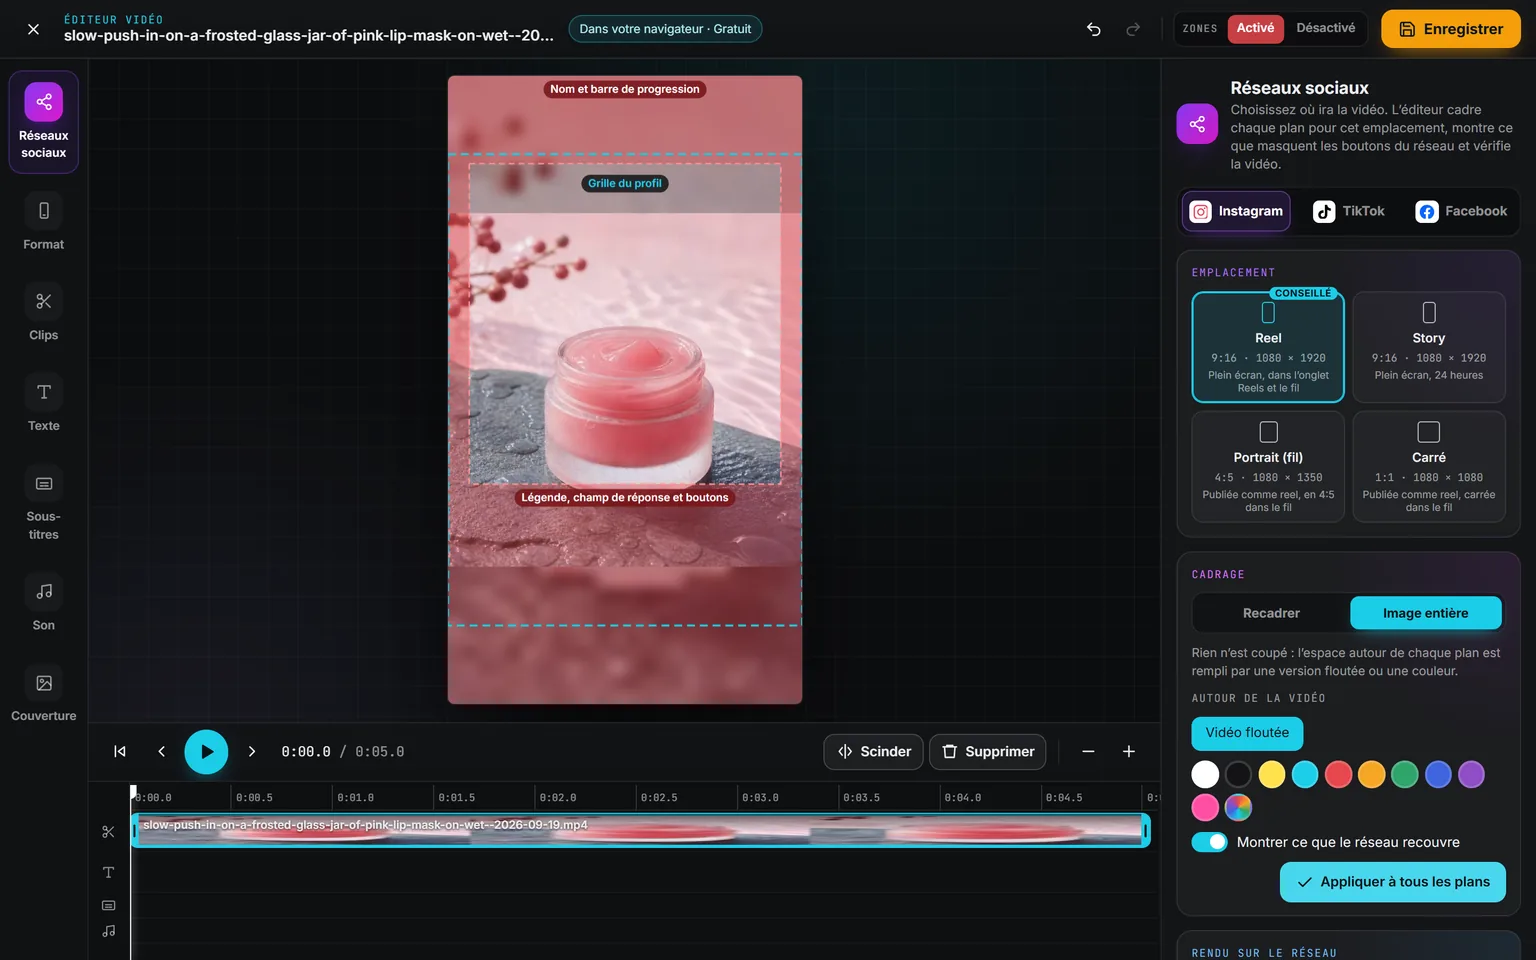The image size is (1536, 960).
Task: Pick the yellow background color swatch
Action: (x=1272, y=774)
